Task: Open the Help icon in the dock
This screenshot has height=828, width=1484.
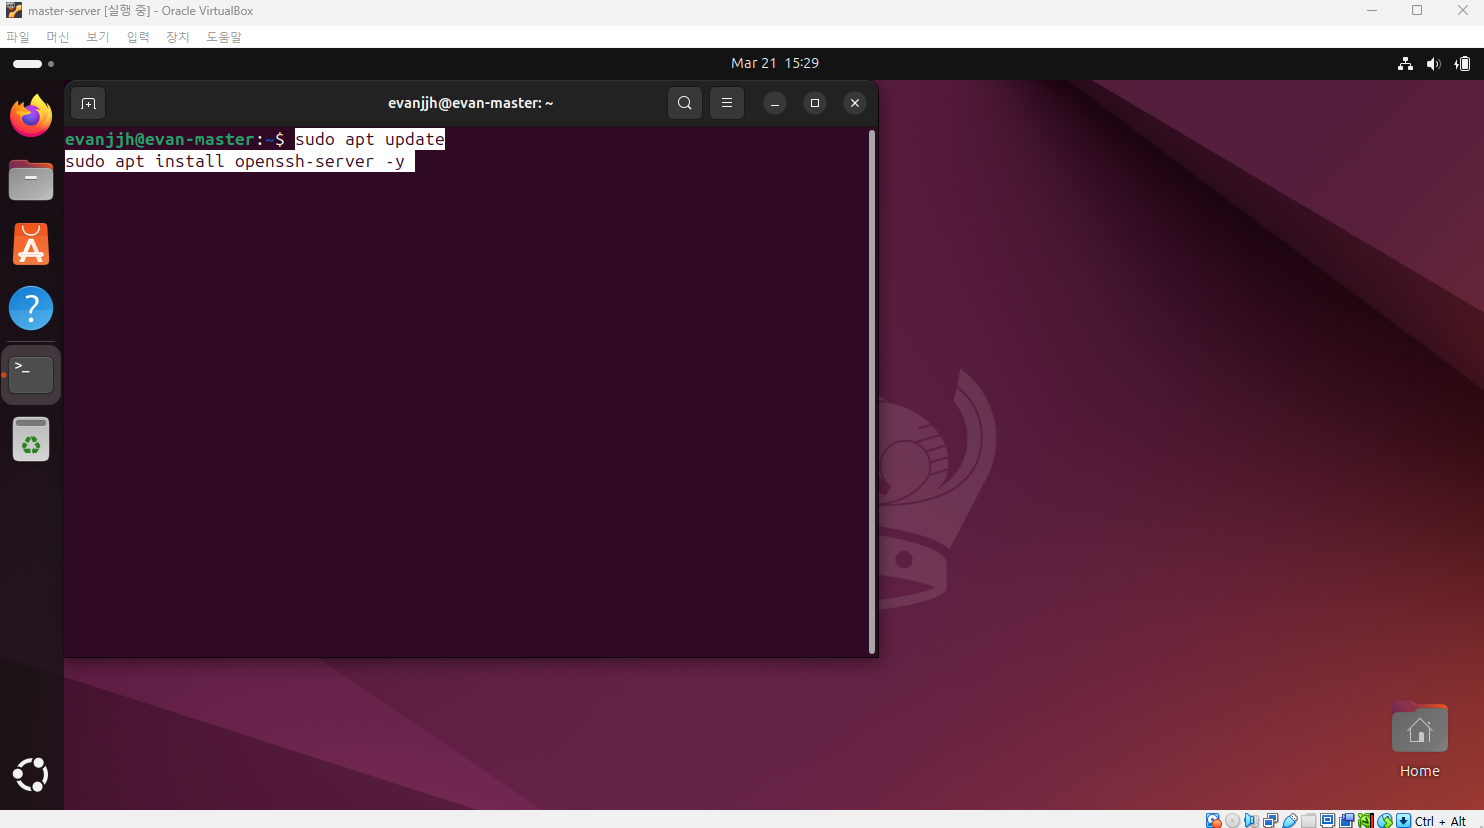Action: tap(31, 308)
